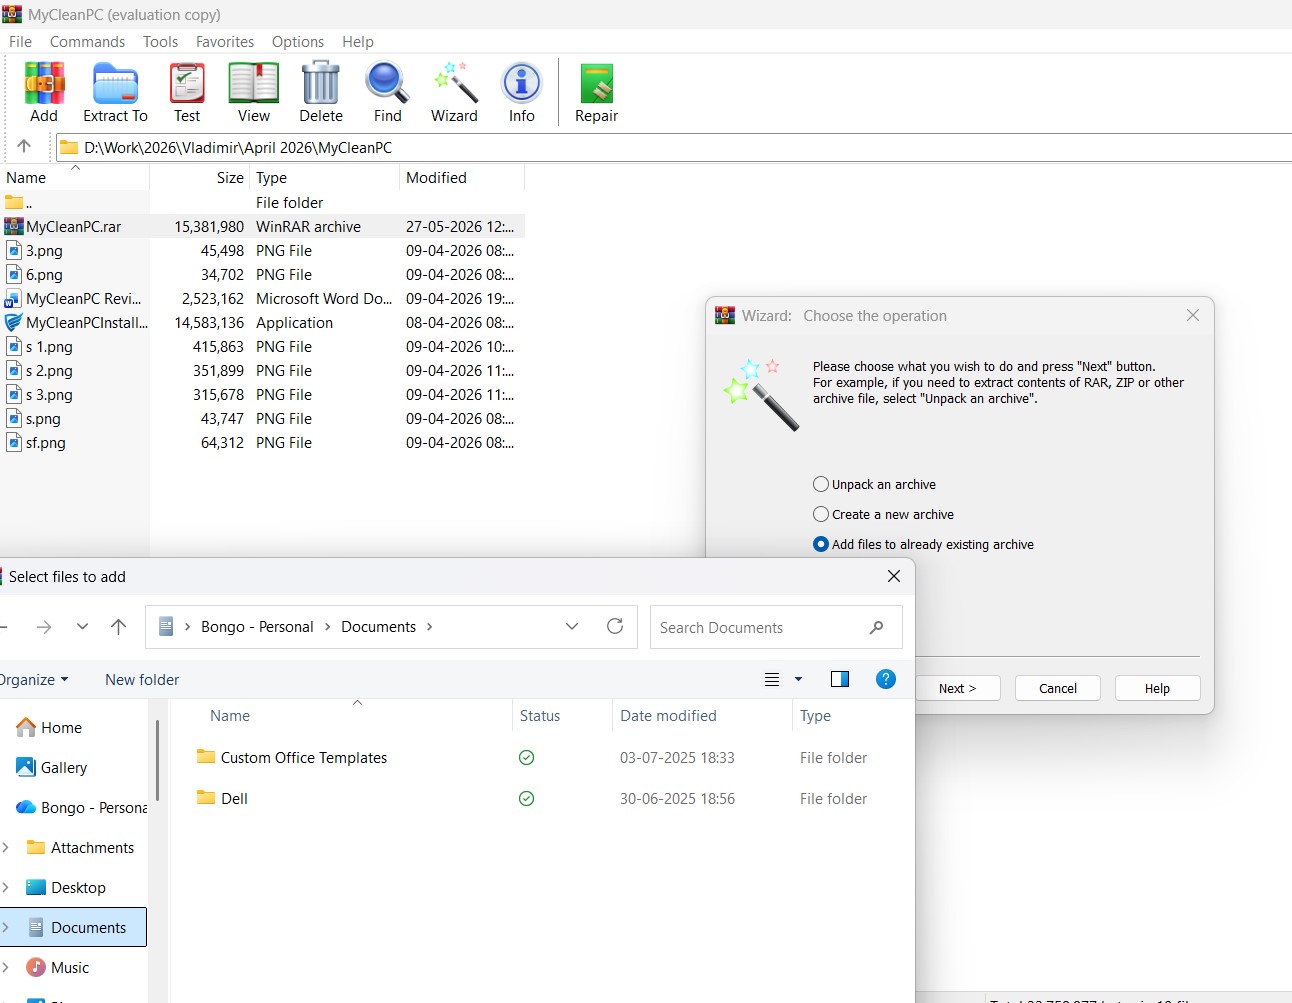Viewport: 1292px width, 1003px height.
Task: Click the Word document icon for MyCleanPC Revi...
Action: point(14,298)
